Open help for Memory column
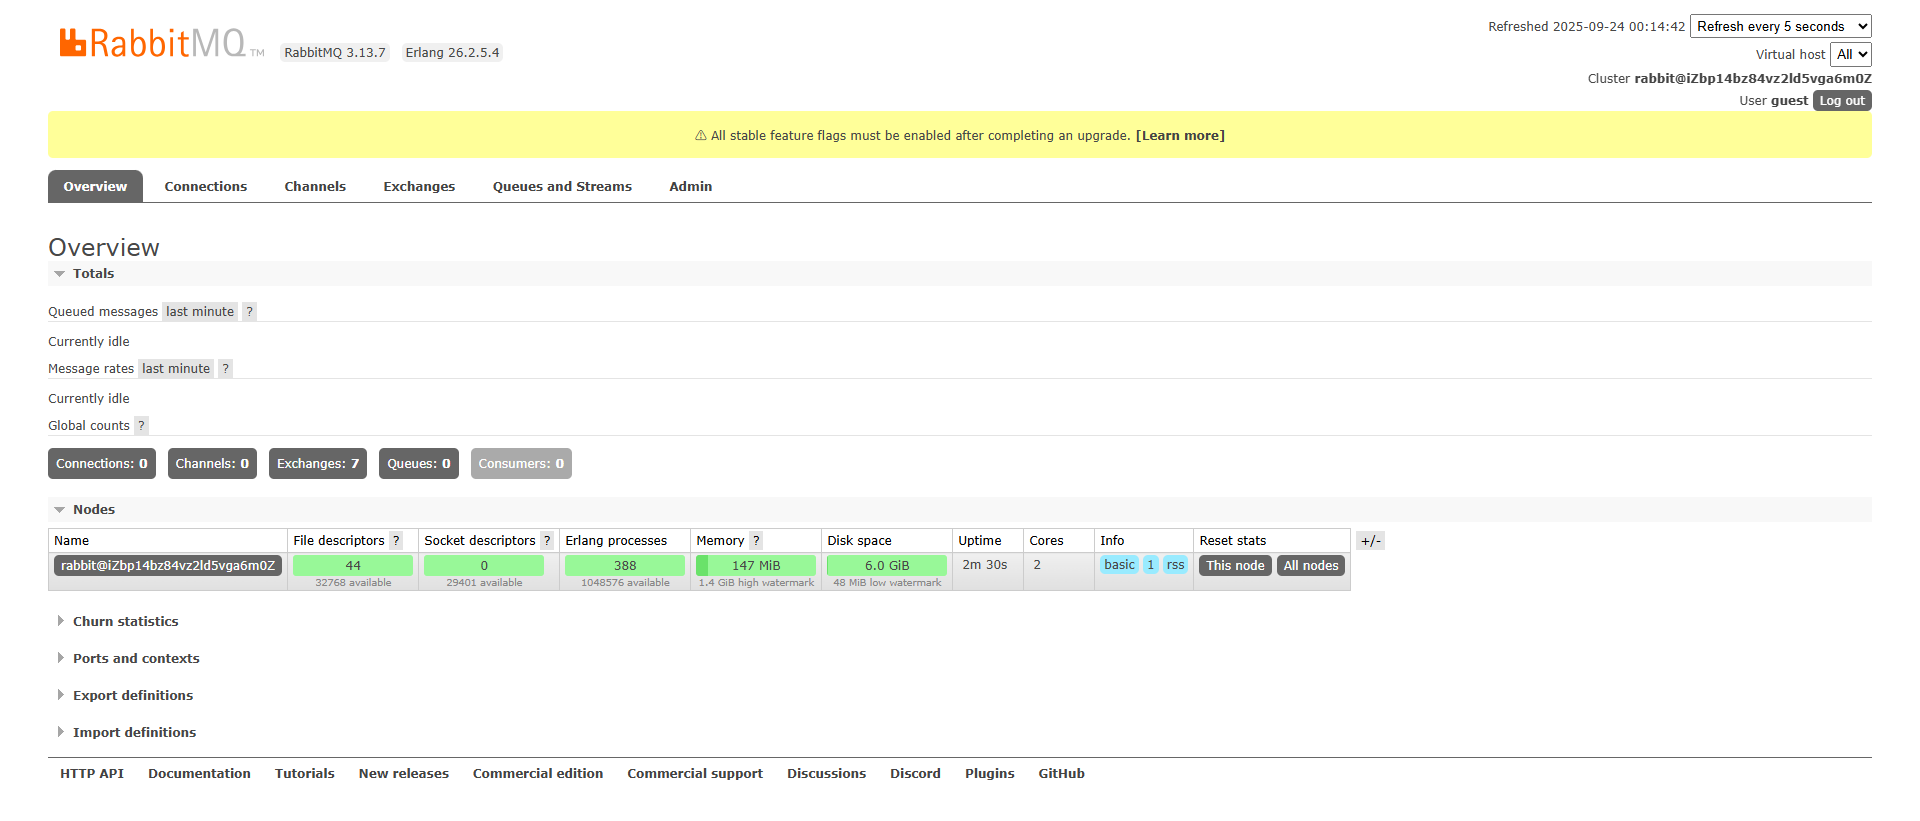Viewport: 1920px width, 821px height. pos(756,541)
